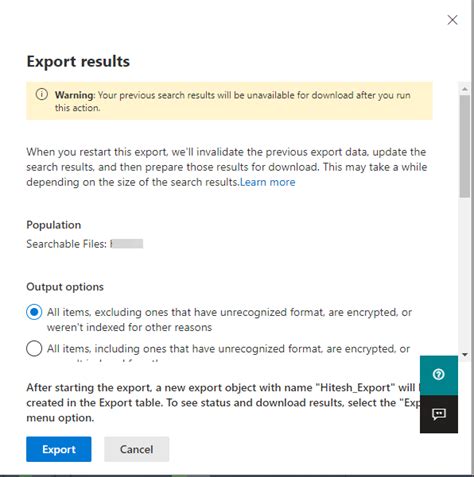Click the Export results title
474x477 pixels.
78,61
